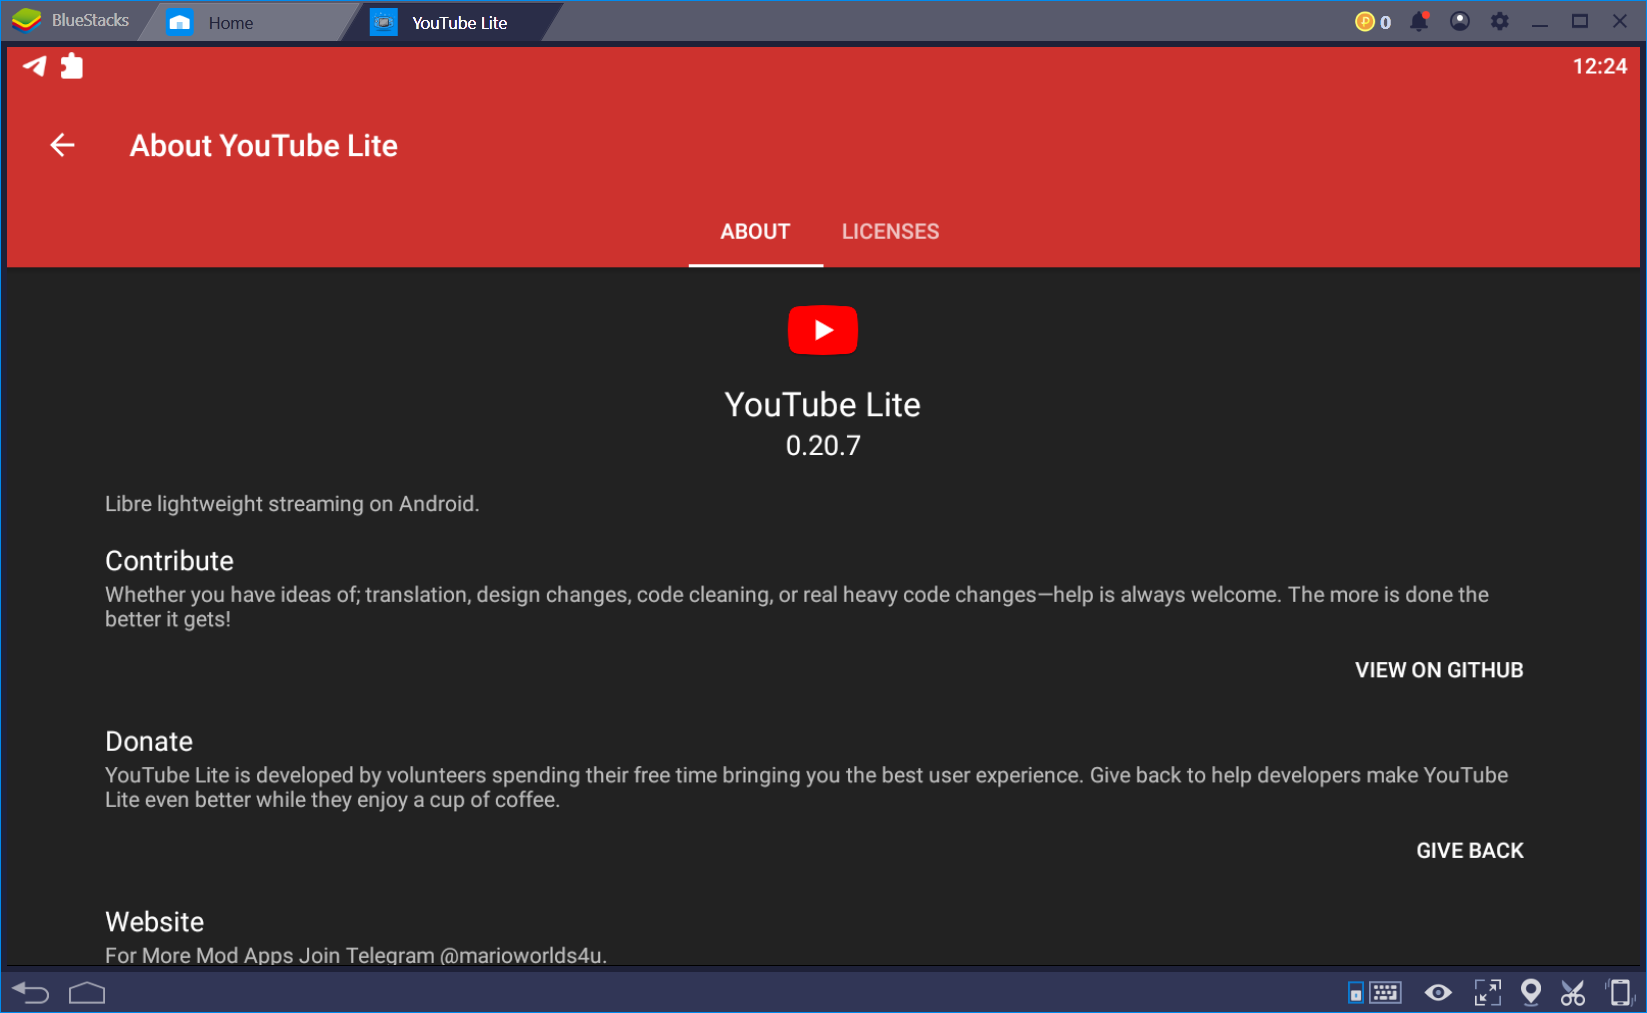Click the 'YouTube Lite' app name below the logo
This screenshot has height=1013, width=1647.
click(x=823, y=405)
